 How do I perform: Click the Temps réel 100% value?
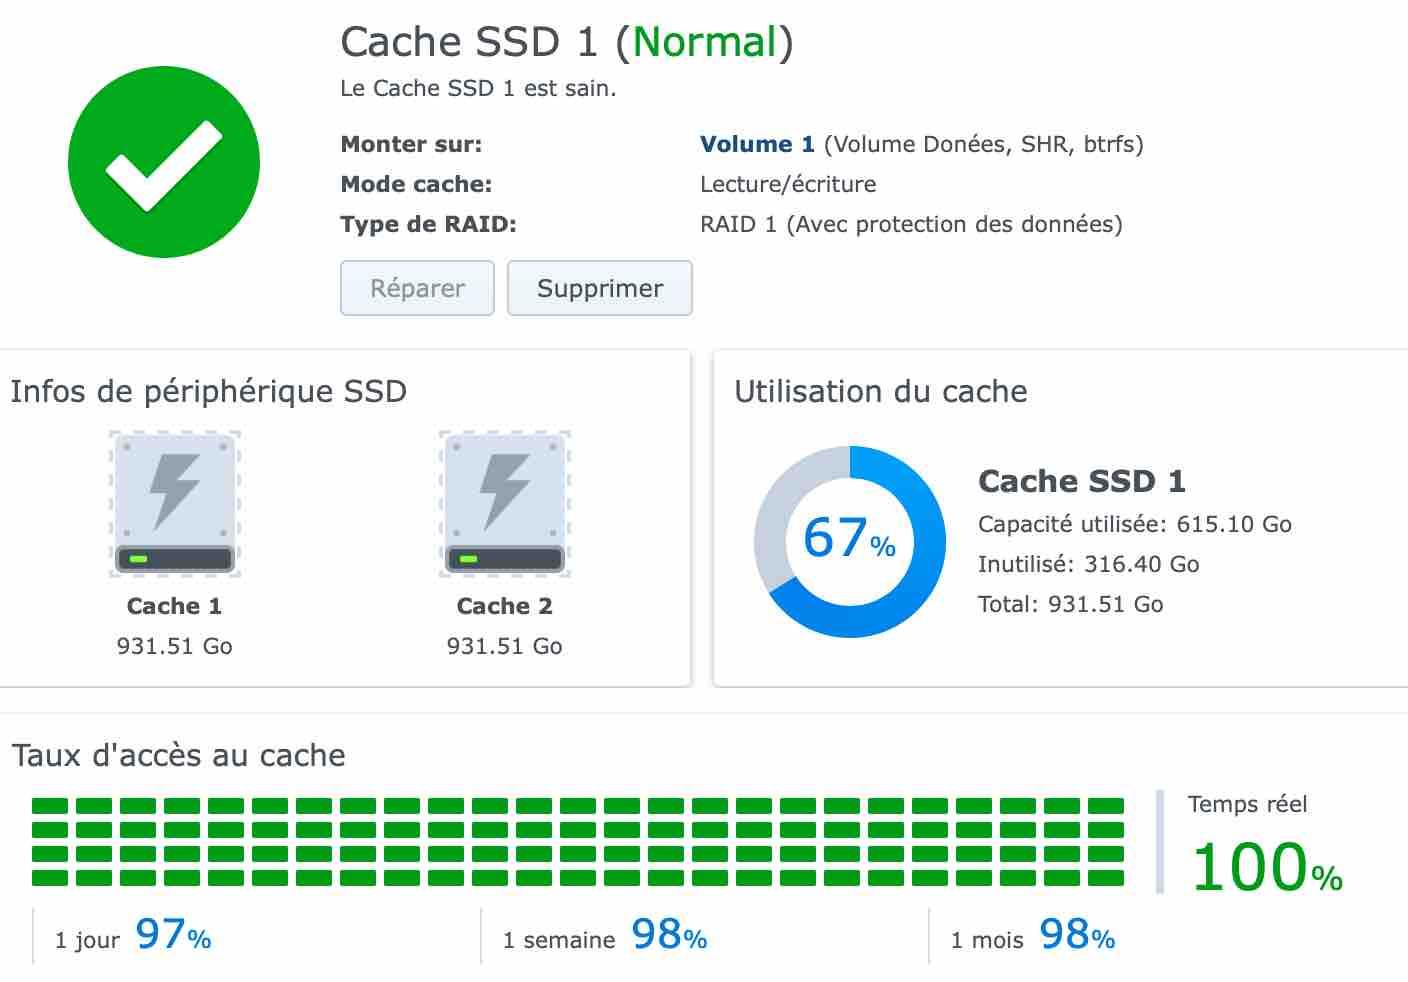pyautogui.click(x=1266, y=866)
